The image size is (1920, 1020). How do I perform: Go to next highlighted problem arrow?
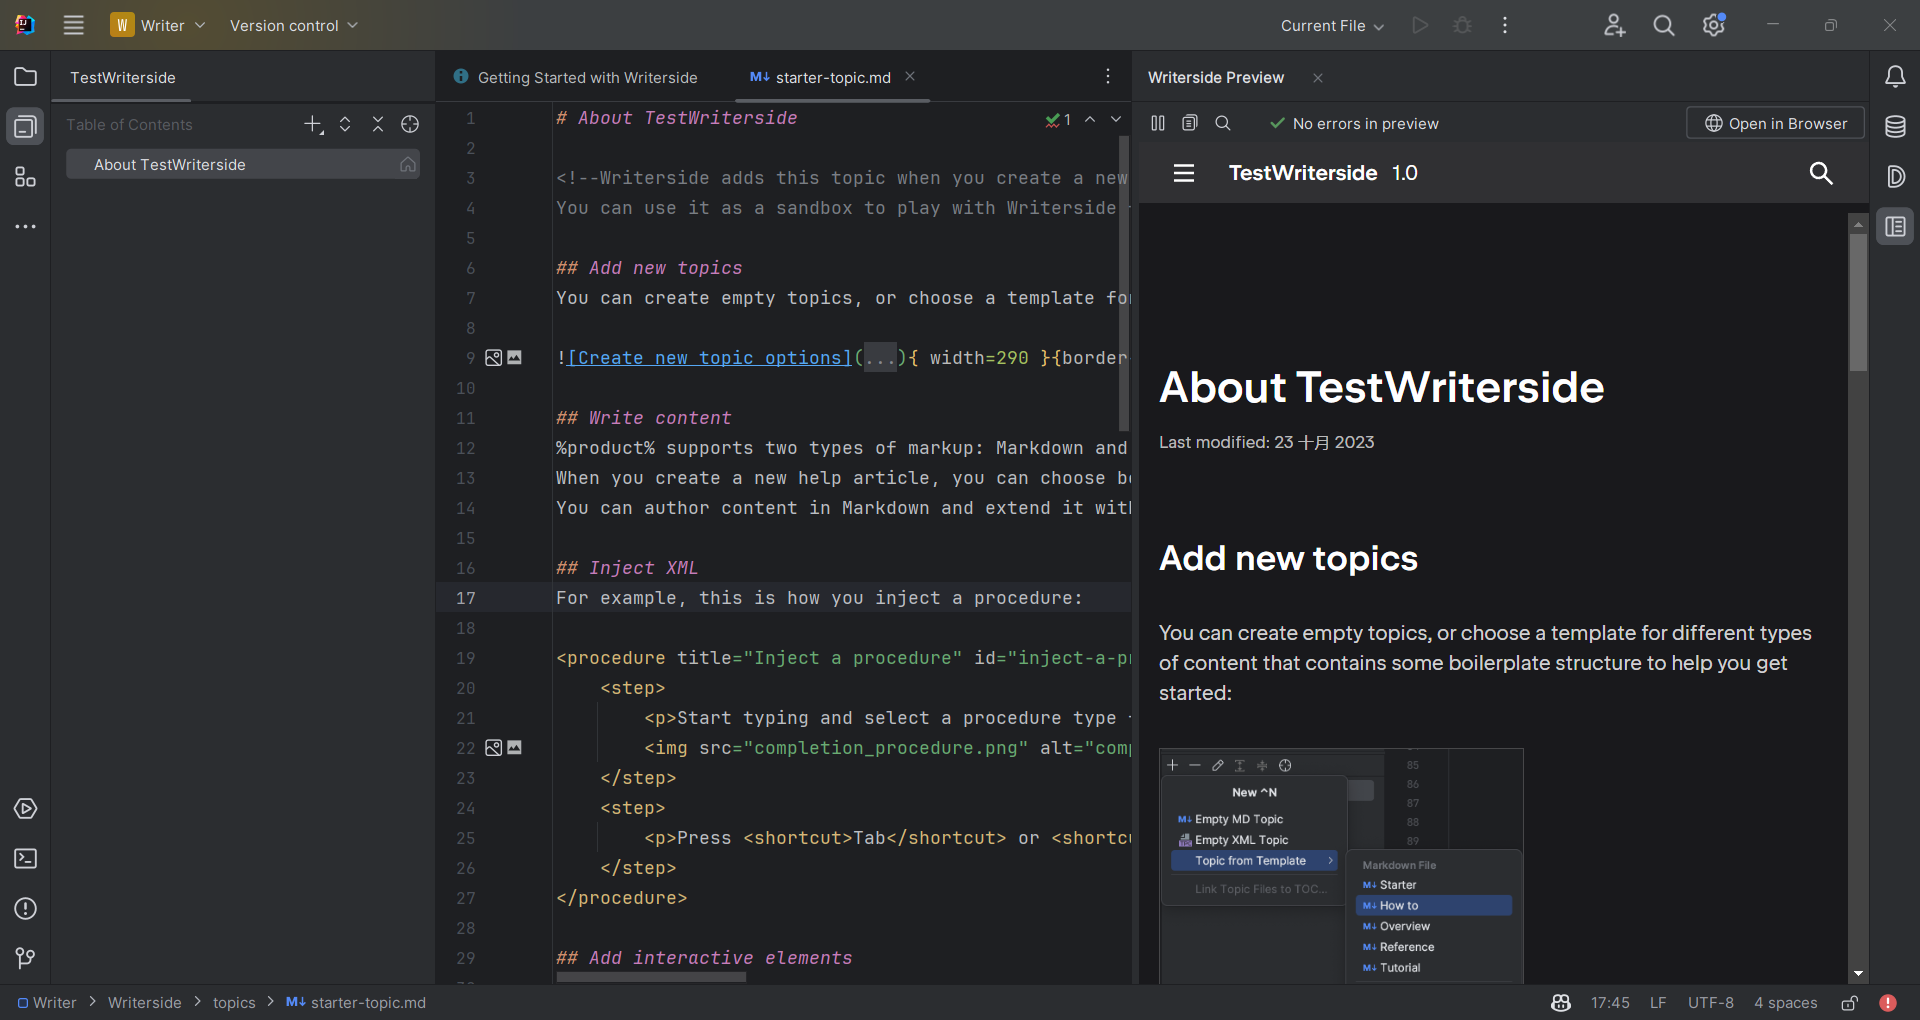1116,119
